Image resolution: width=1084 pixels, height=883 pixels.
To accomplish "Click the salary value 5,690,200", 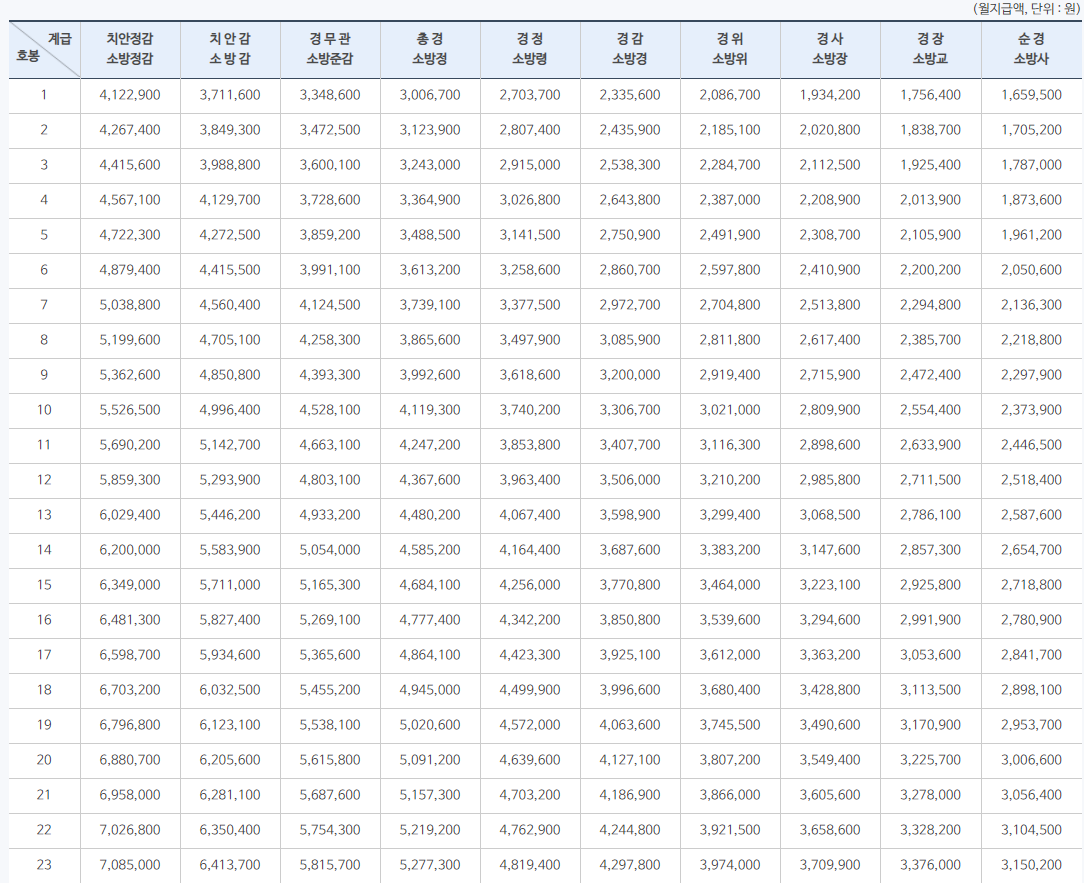I will coord(130,445).
